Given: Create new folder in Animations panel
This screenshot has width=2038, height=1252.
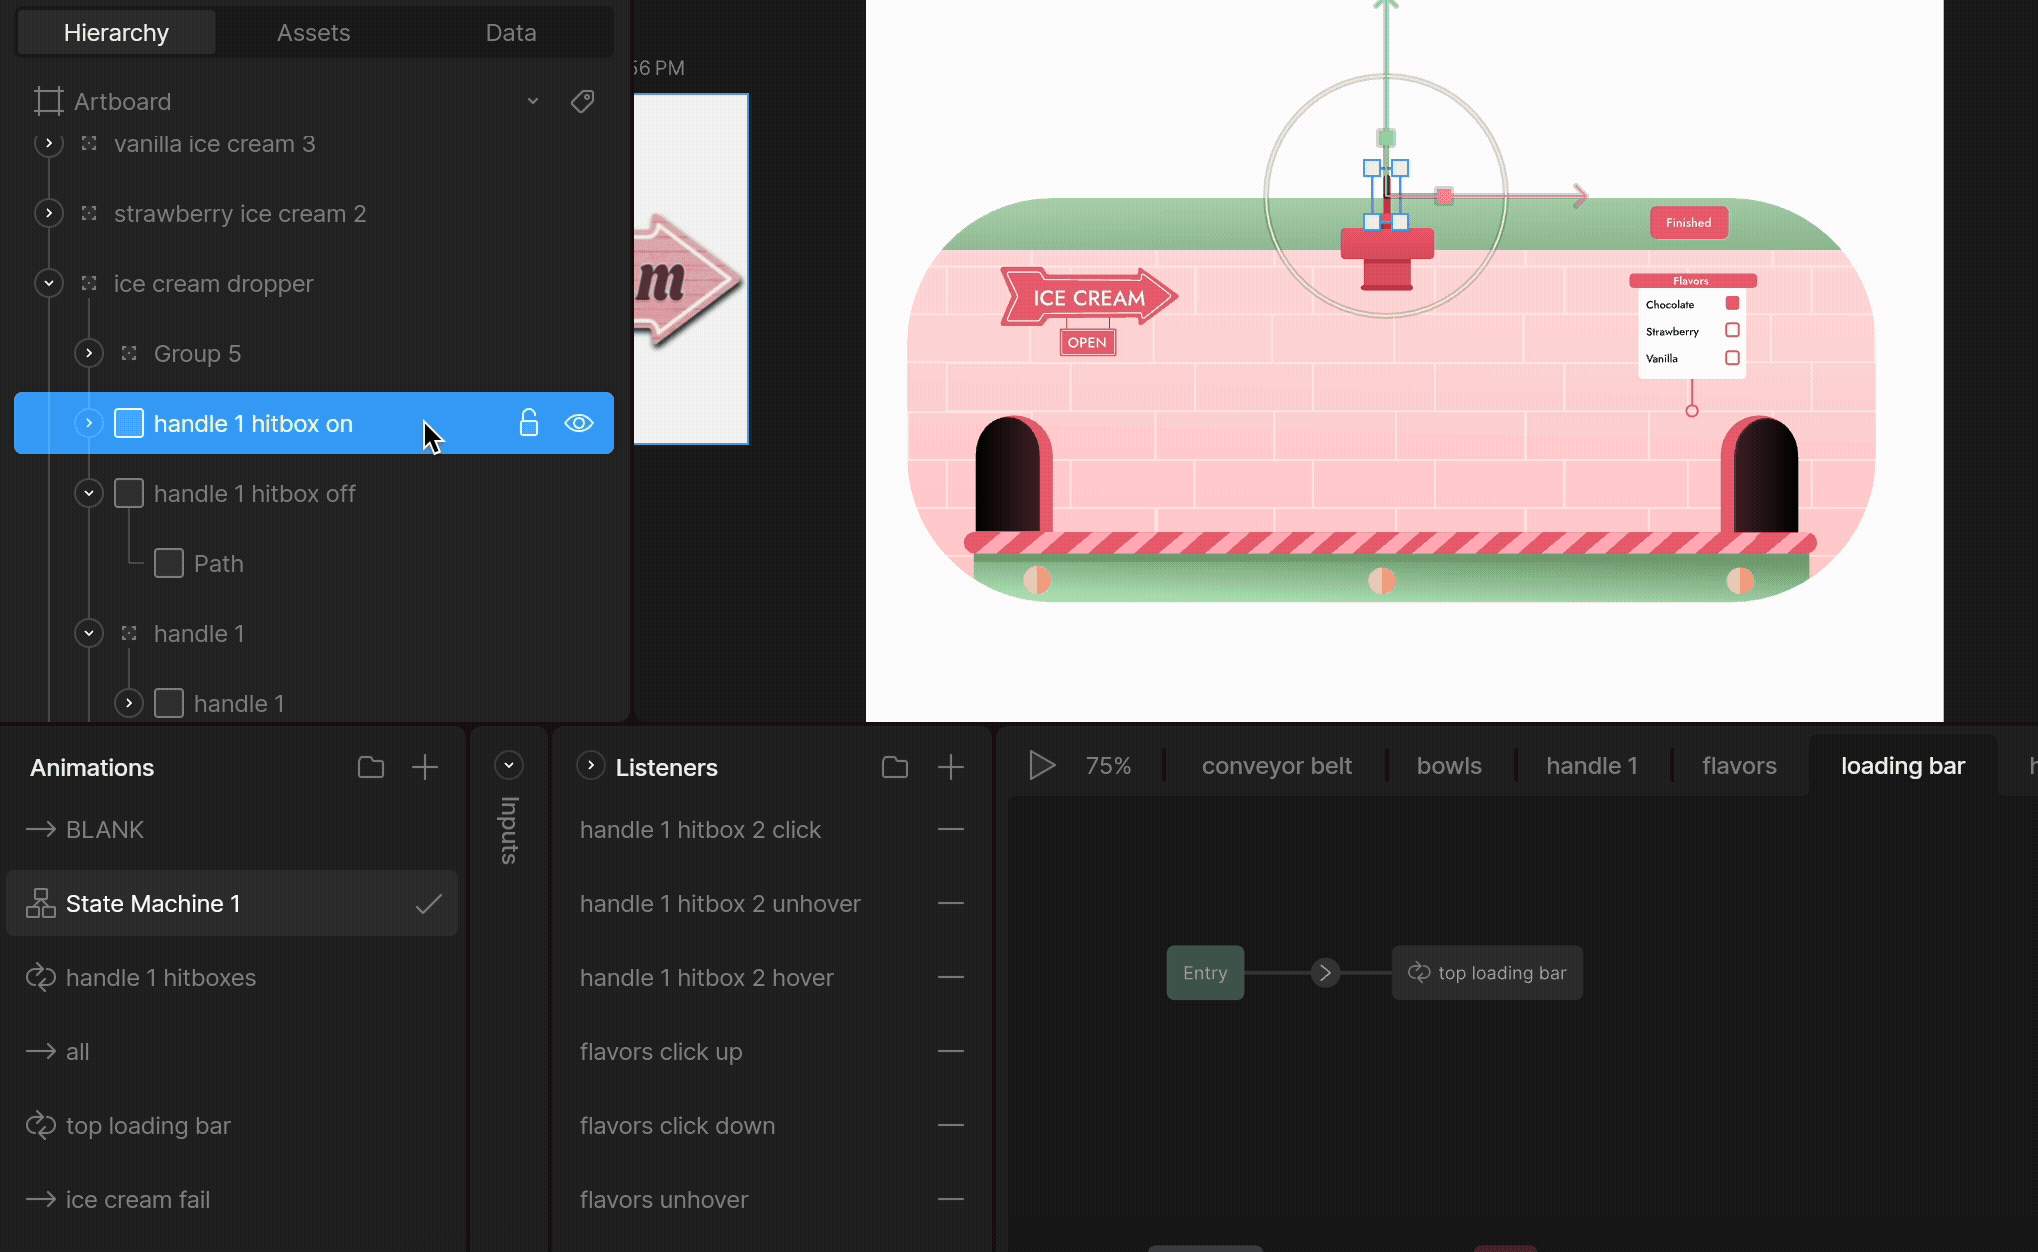Looking at the screenshot, I should pos(371,767).
